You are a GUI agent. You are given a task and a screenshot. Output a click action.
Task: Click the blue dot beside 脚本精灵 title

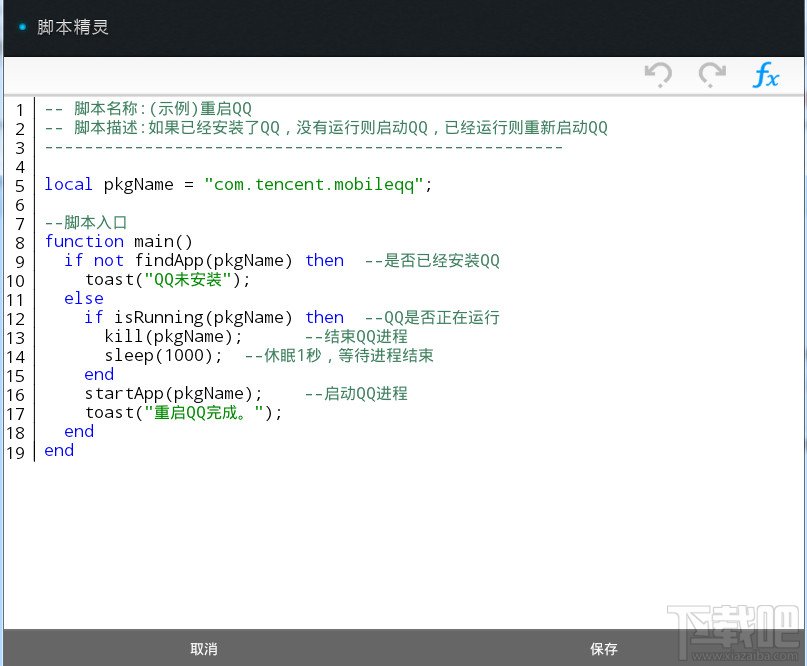point(22,27)
